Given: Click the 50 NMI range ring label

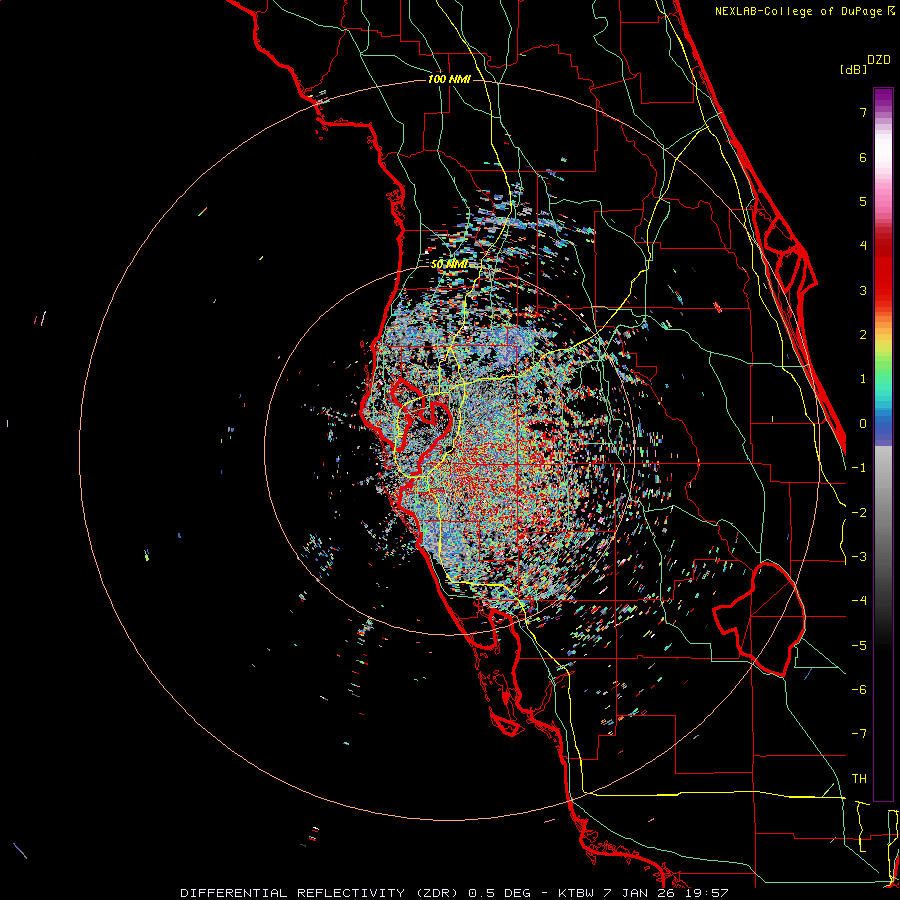Looking at the screenshot, I should click(x=449, y=264).
